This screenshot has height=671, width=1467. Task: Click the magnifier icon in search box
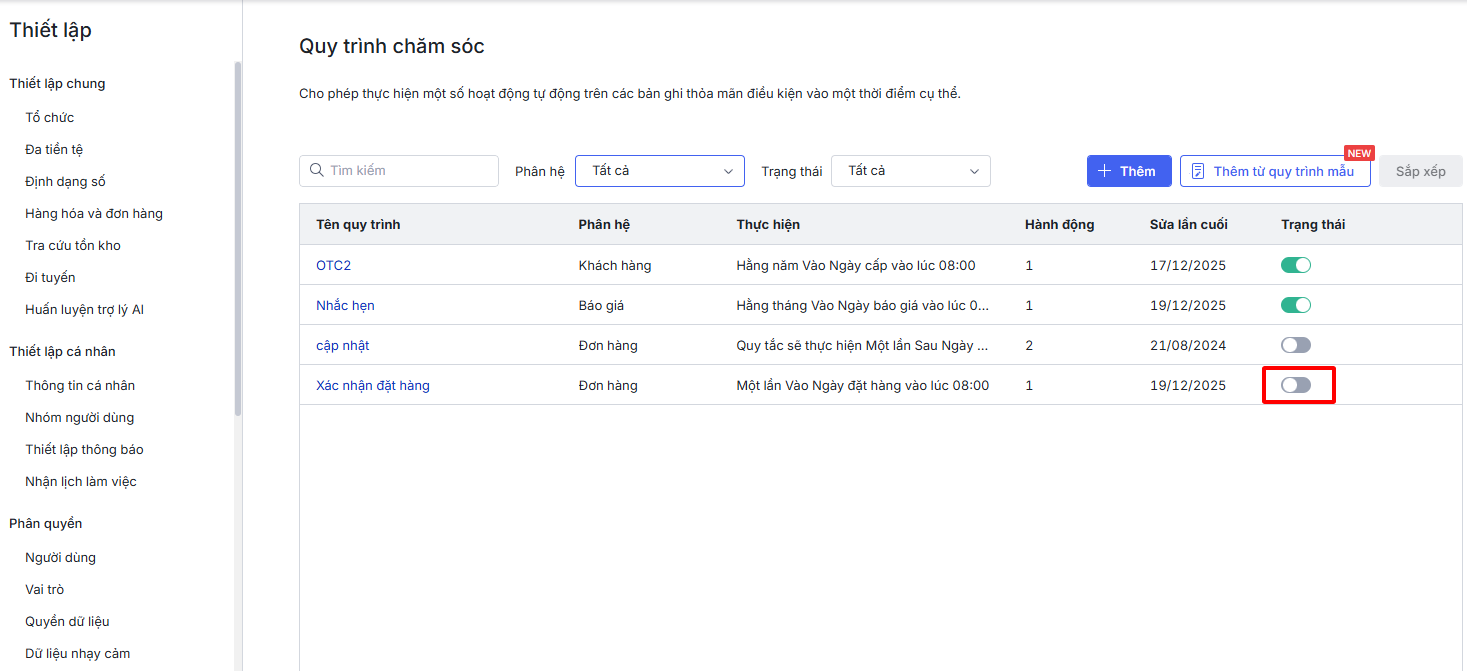317,171
